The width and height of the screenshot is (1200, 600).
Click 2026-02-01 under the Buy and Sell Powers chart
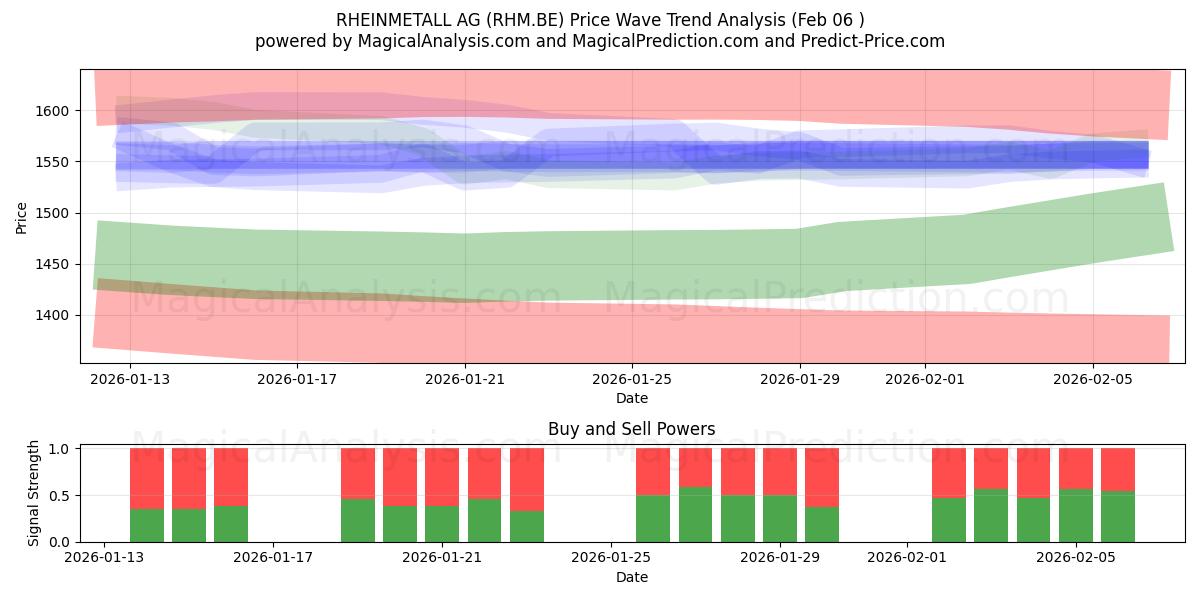906,558
